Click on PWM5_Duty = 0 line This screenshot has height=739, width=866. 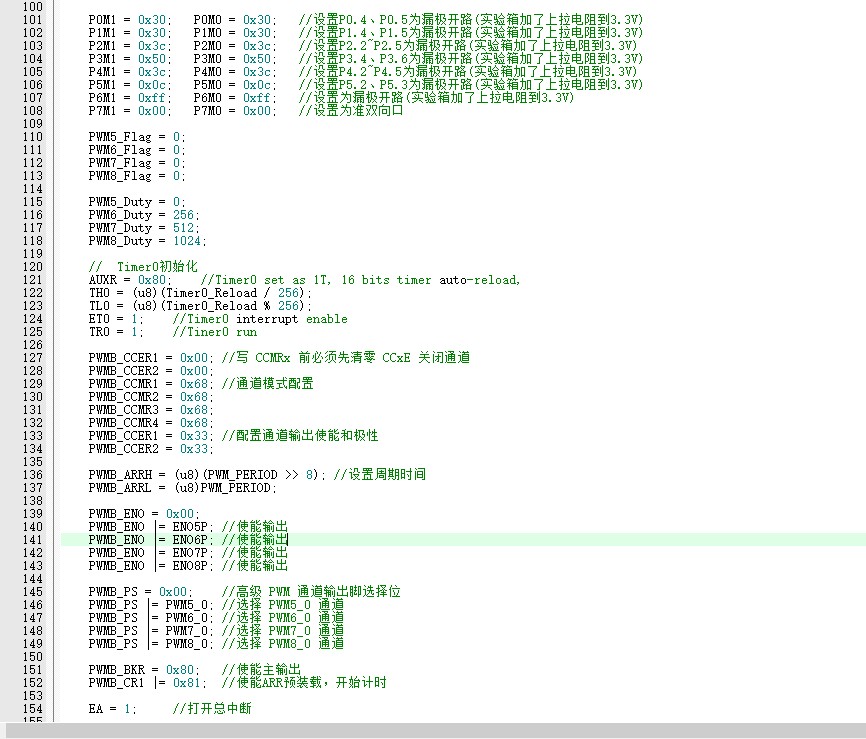tap(137, 202)
